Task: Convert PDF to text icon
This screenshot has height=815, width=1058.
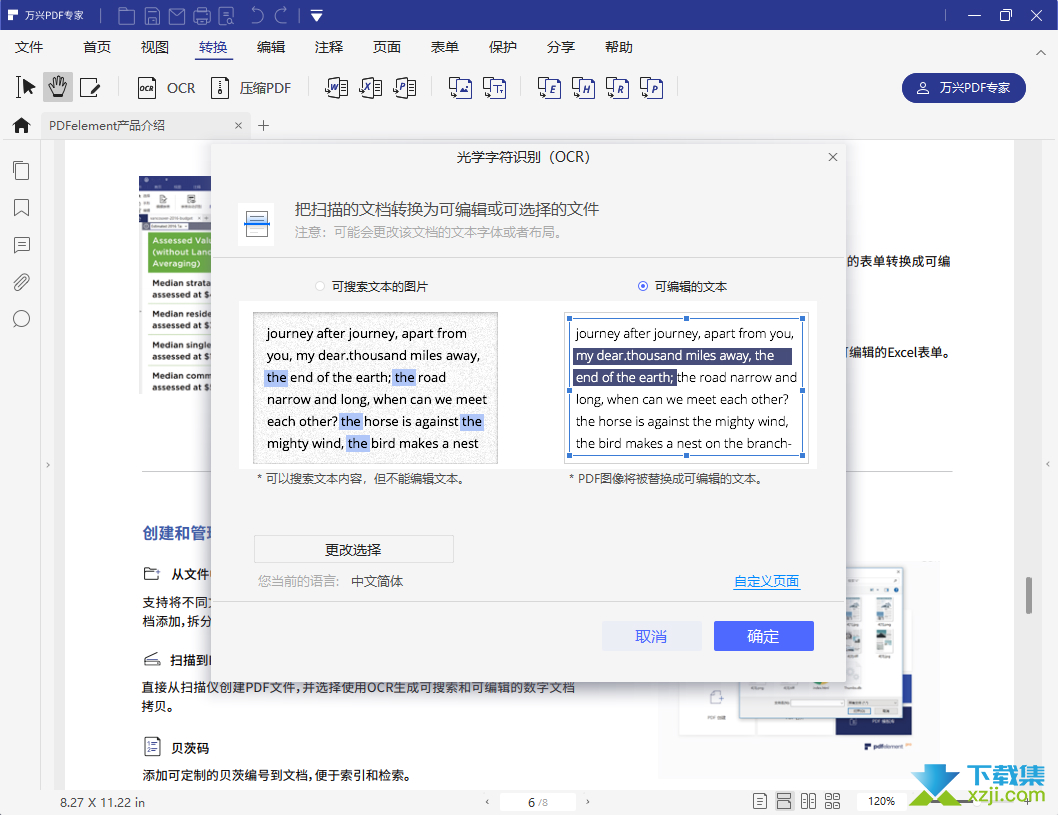Action: pos(495,88)
